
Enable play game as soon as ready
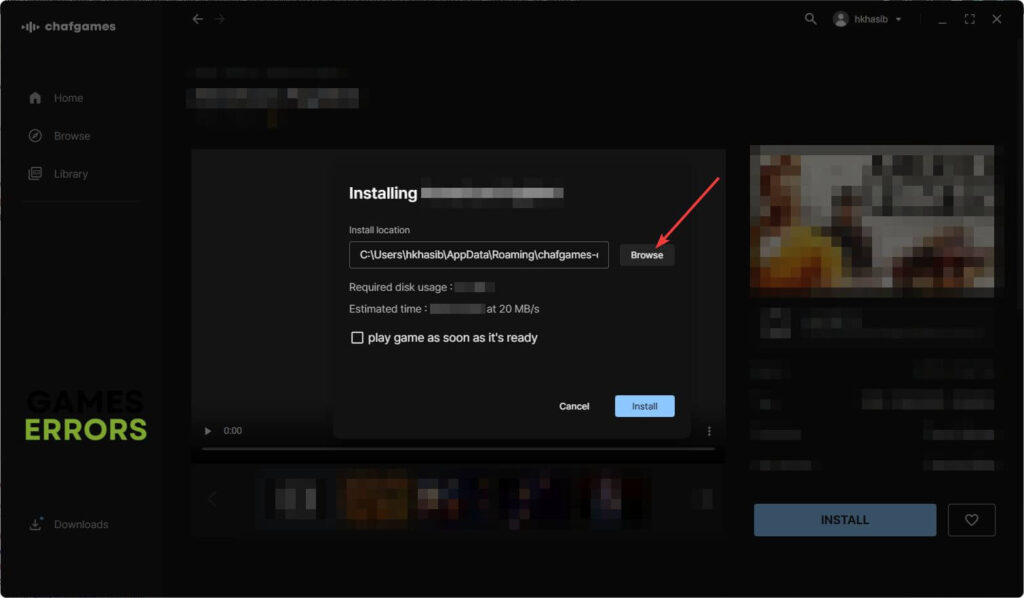coord(357,338)
